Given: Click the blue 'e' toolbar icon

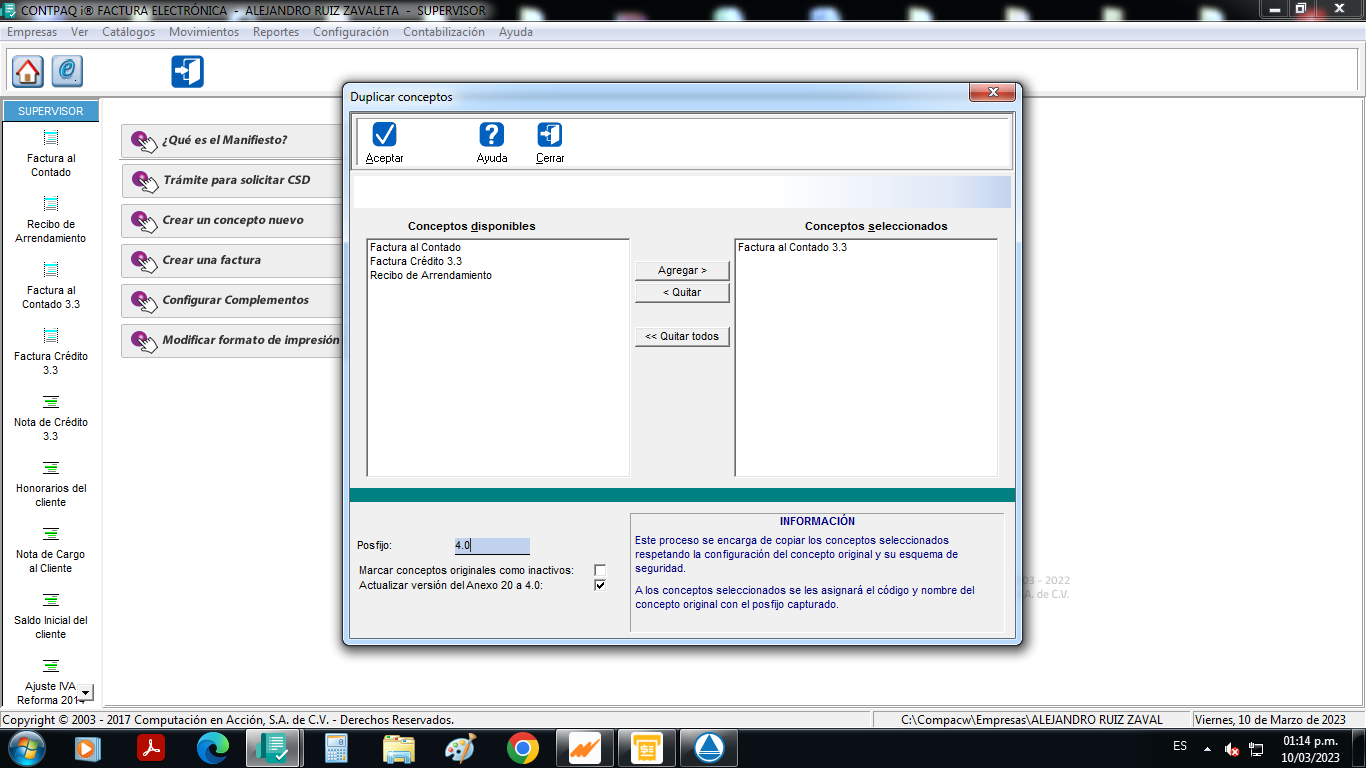Looking at the screenshot, I should (x=67, y=71).
